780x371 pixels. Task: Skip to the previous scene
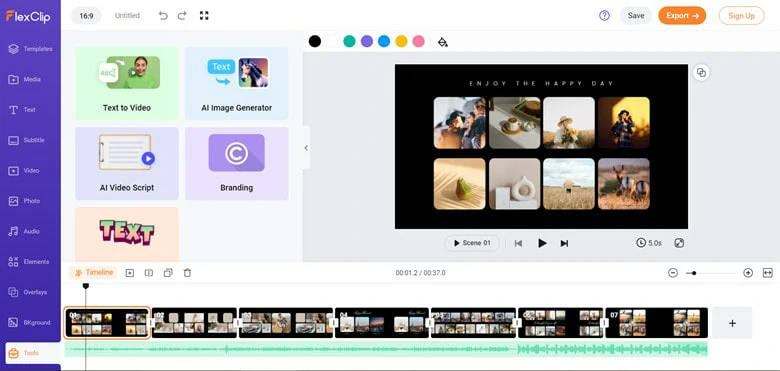point(518,243)
